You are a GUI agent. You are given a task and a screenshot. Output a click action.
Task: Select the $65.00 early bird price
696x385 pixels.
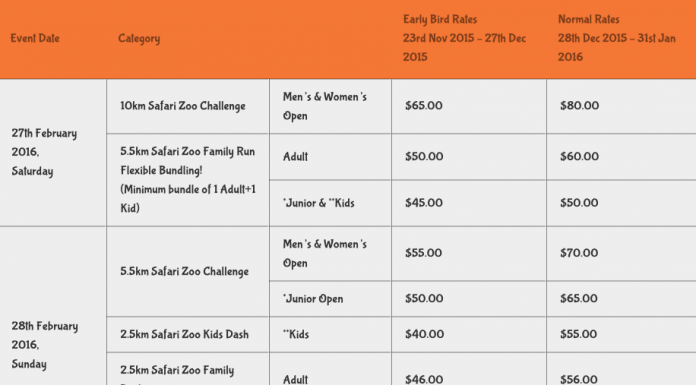[x=423, y=106]
